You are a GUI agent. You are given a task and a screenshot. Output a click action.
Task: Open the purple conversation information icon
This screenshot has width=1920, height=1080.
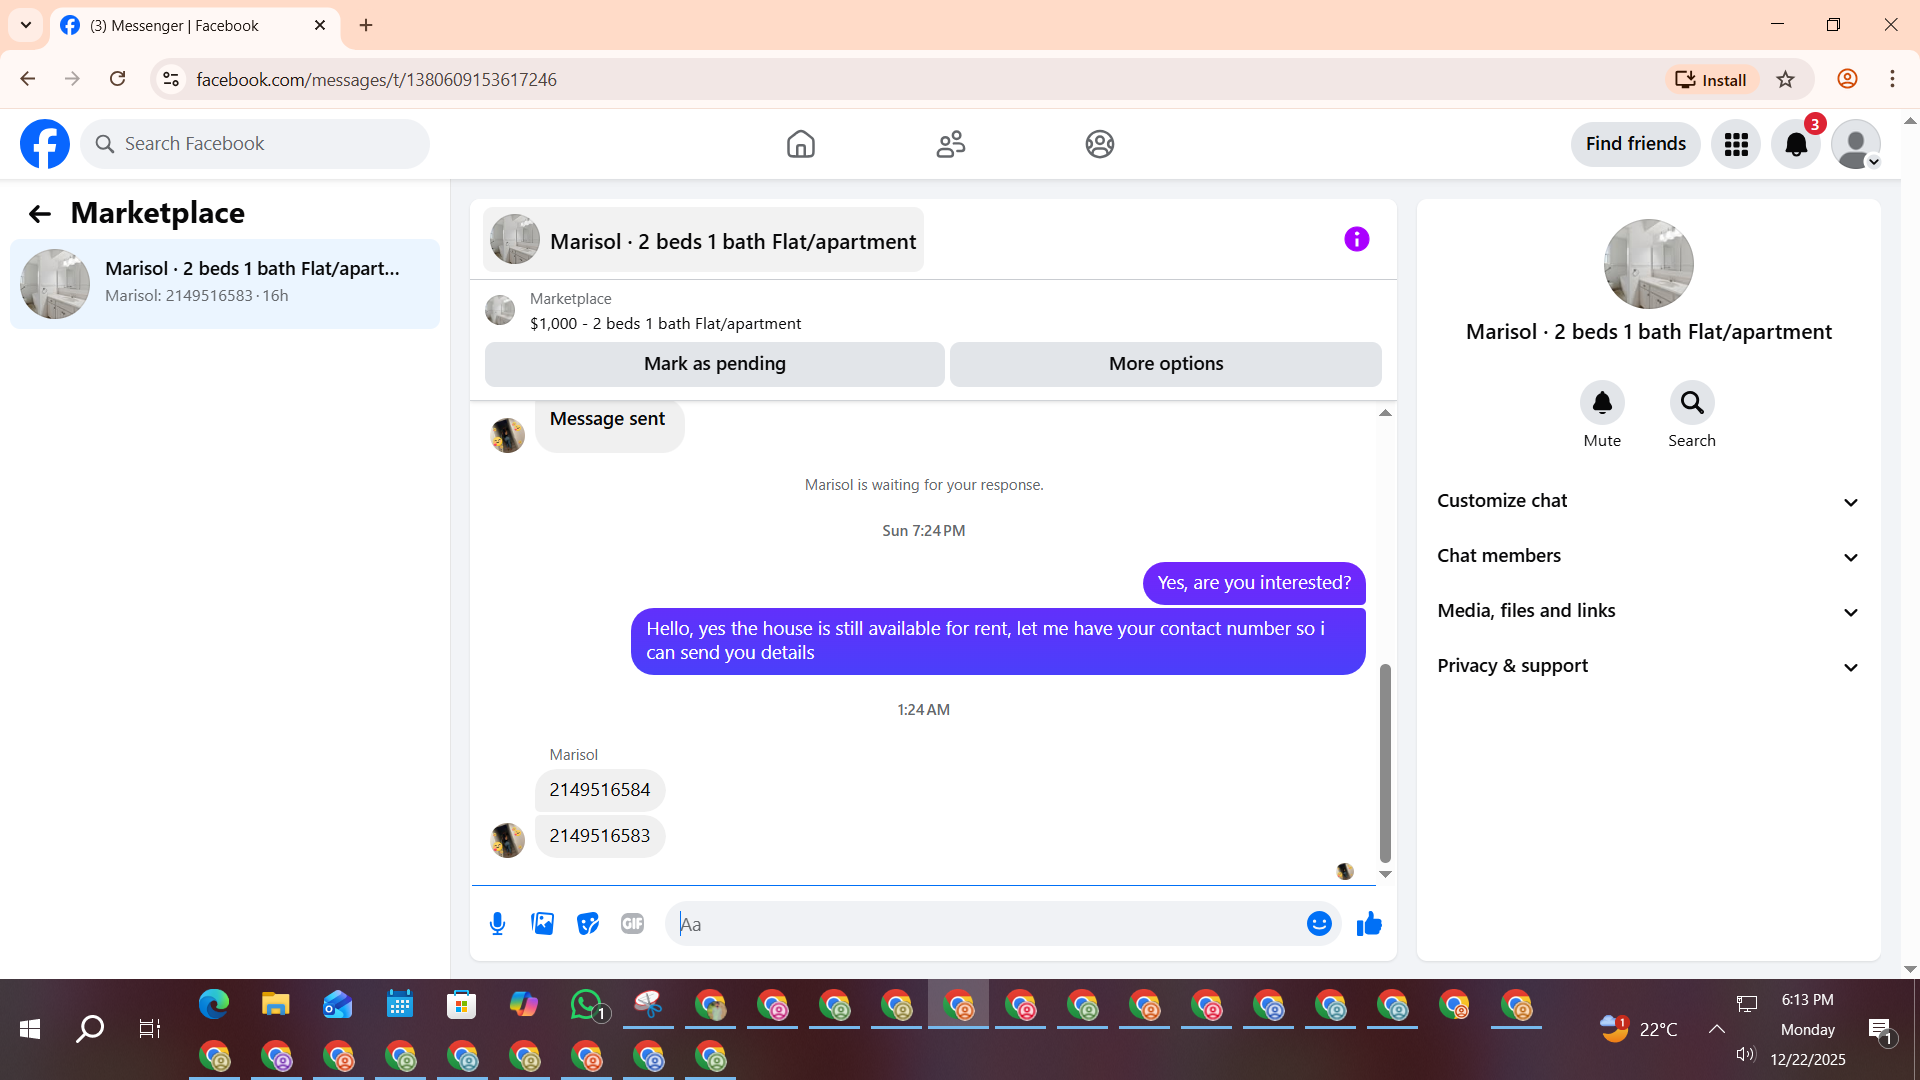click(x=1356, y=239)
